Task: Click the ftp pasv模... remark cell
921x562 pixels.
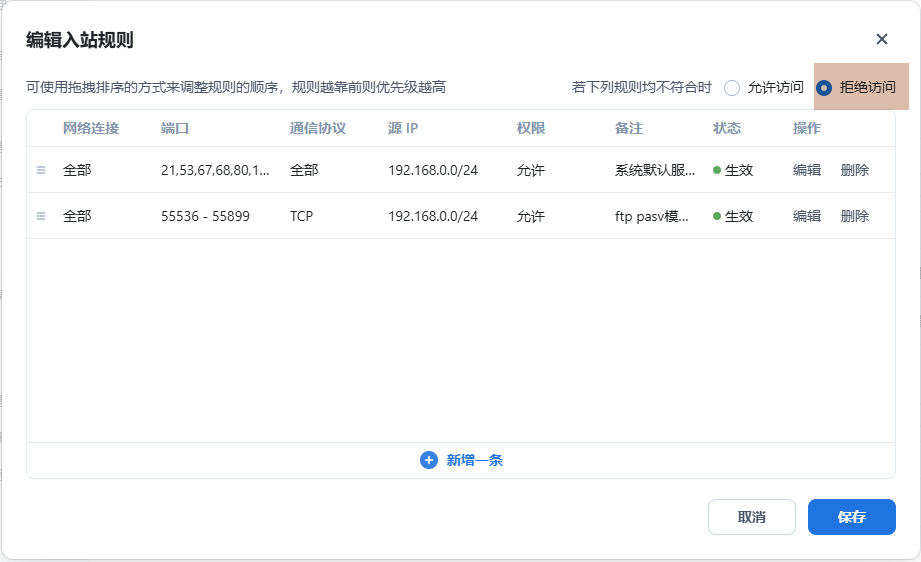Action: click(x=652, y=216)
